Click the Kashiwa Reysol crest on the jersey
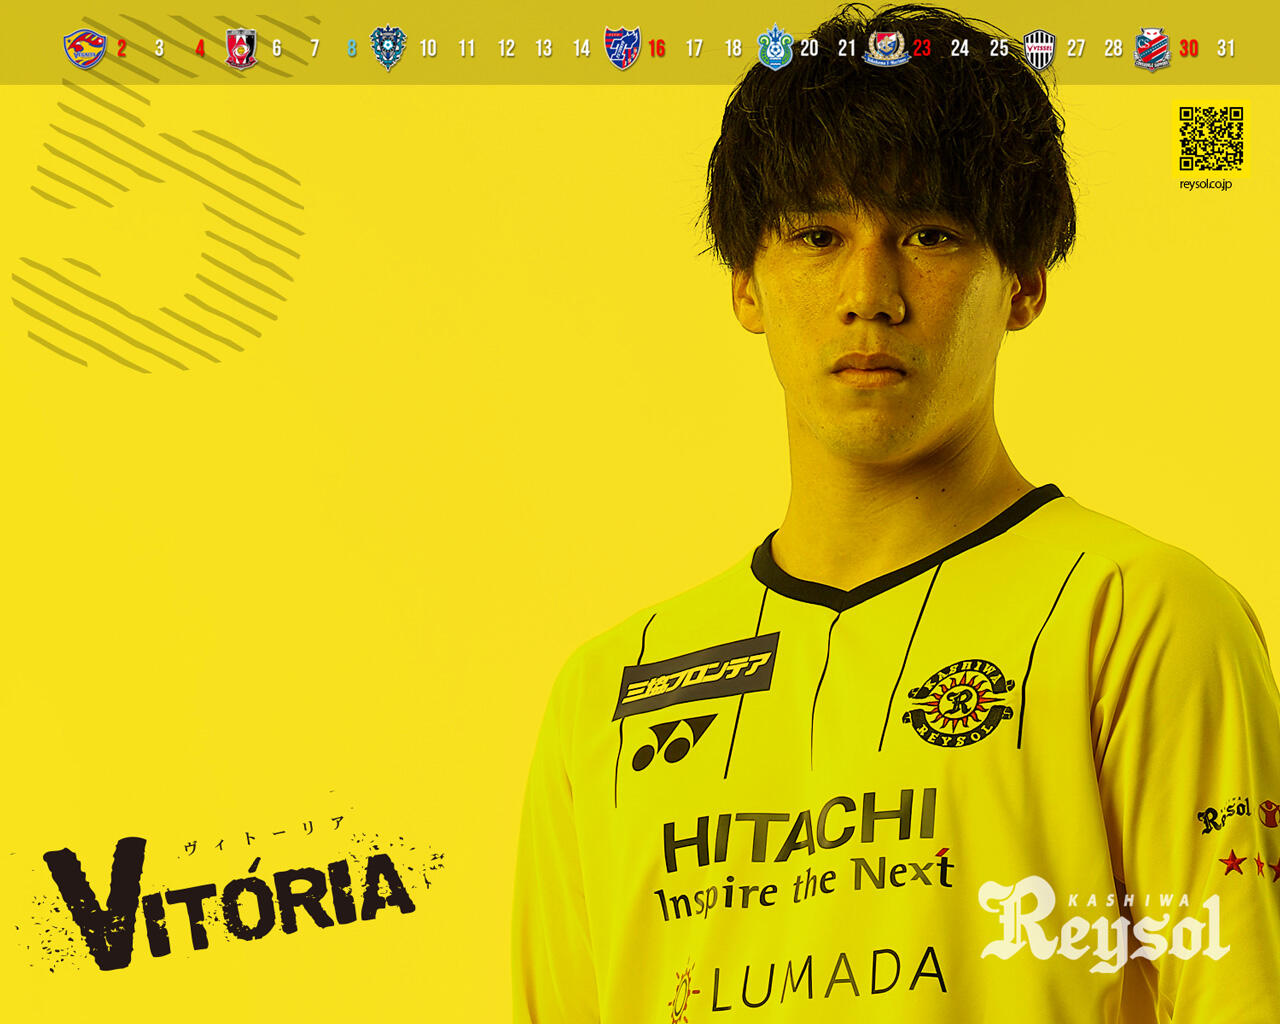1280x1024 pixels. (959, 703)
